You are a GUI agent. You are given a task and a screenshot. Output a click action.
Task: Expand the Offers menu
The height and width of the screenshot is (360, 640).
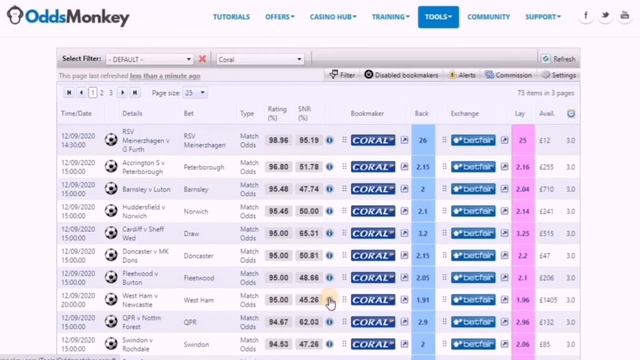280,17
